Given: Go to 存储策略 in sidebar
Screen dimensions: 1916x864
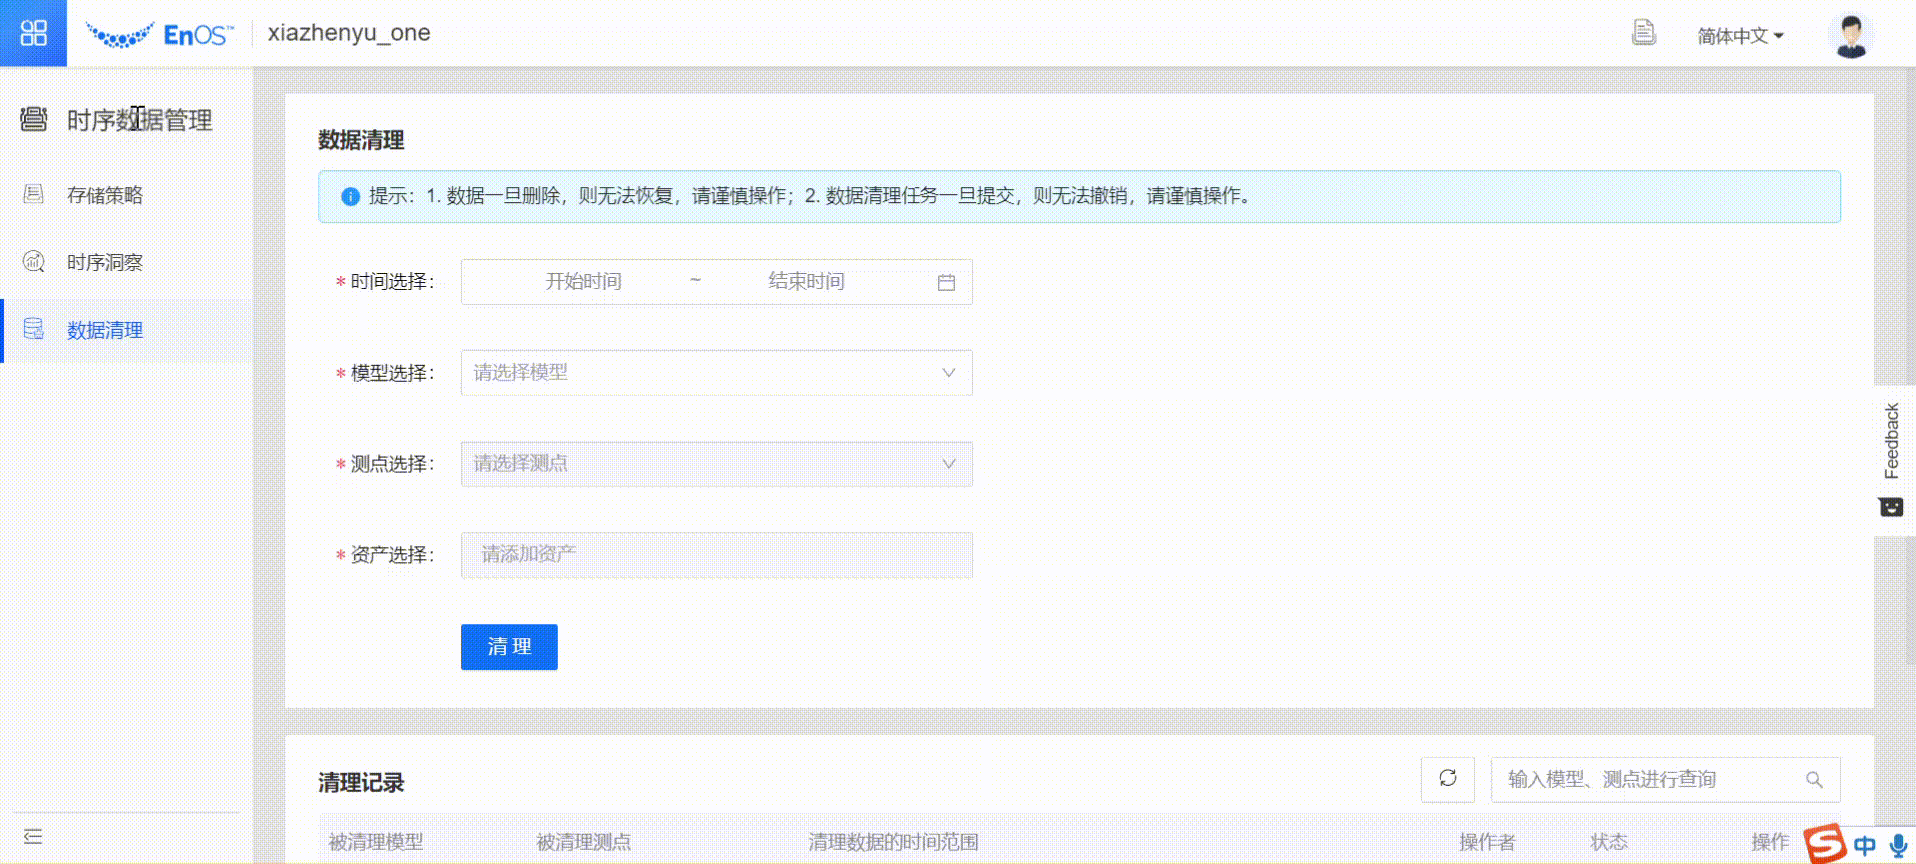Looking at the screenshot, I should [x=105, y=195].
